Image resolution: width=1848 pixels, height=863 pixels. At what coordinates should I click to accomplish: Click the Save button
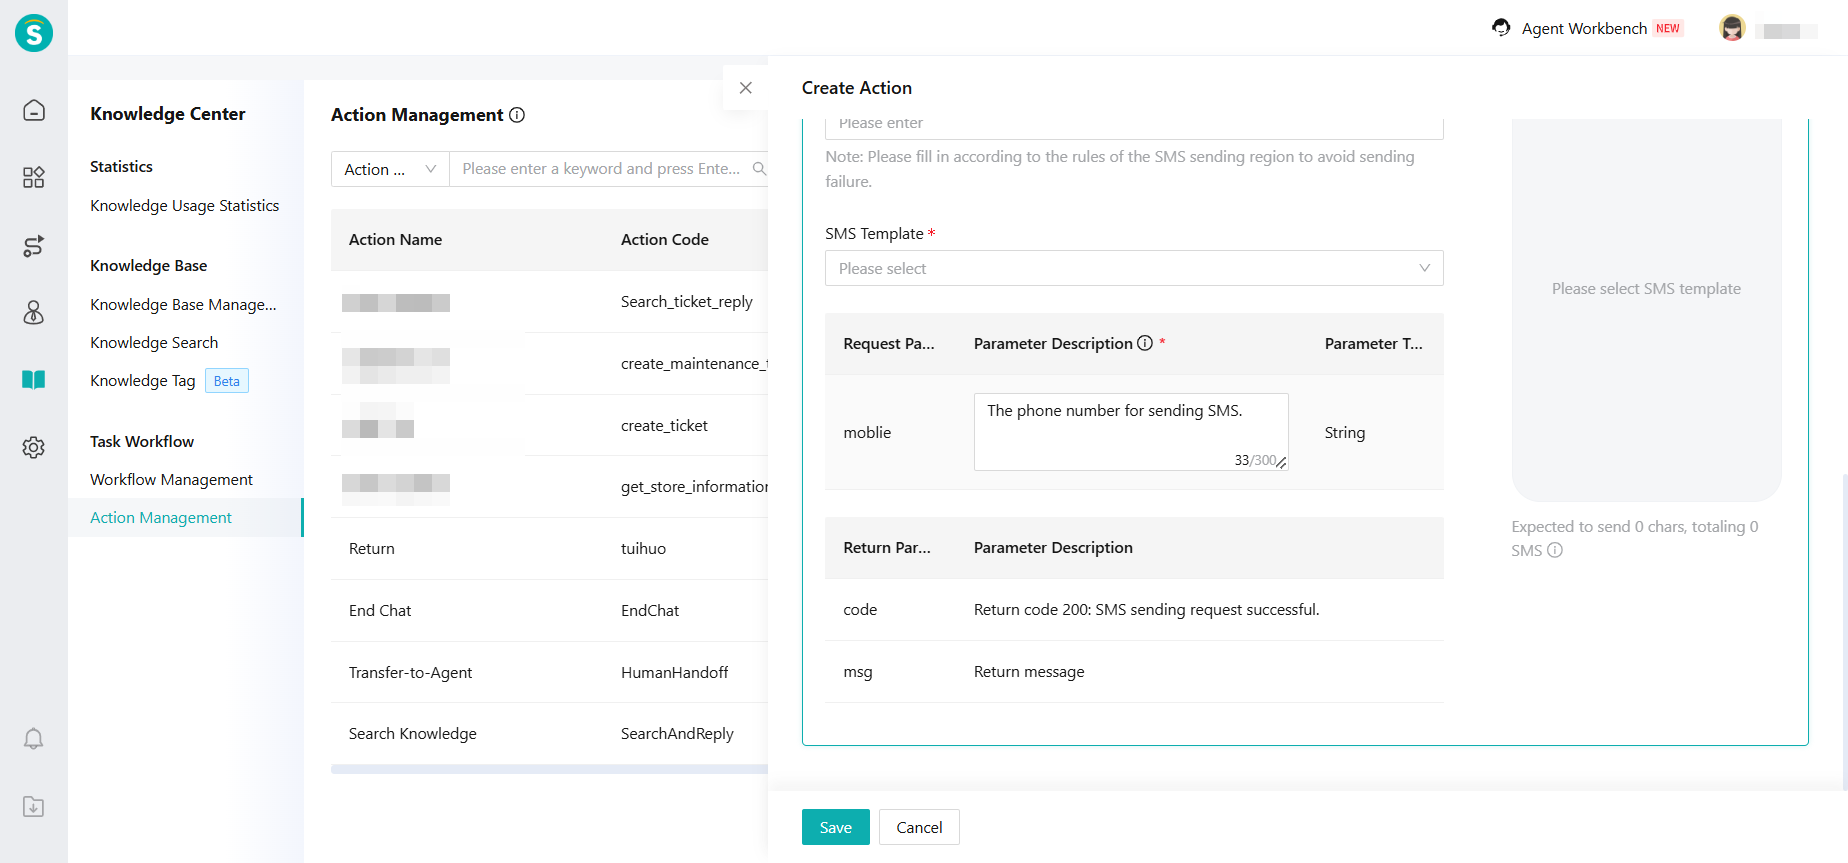[x=835, y=827]
